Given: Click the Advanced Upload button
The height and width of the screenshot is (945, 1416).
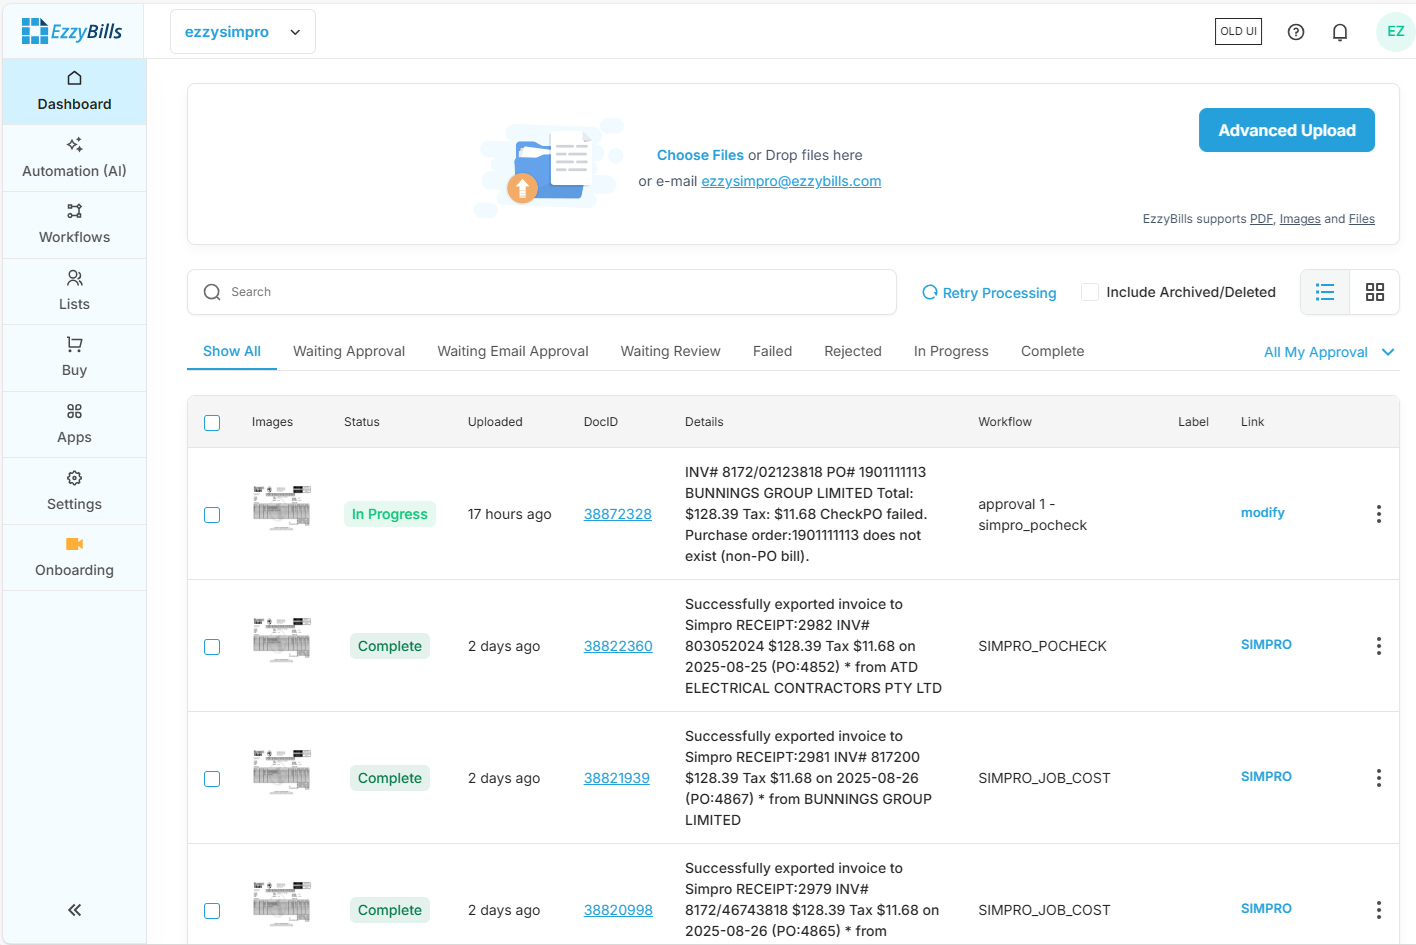Looking at the screenshot, I should pyautogui.click(x=1286, y=130).
